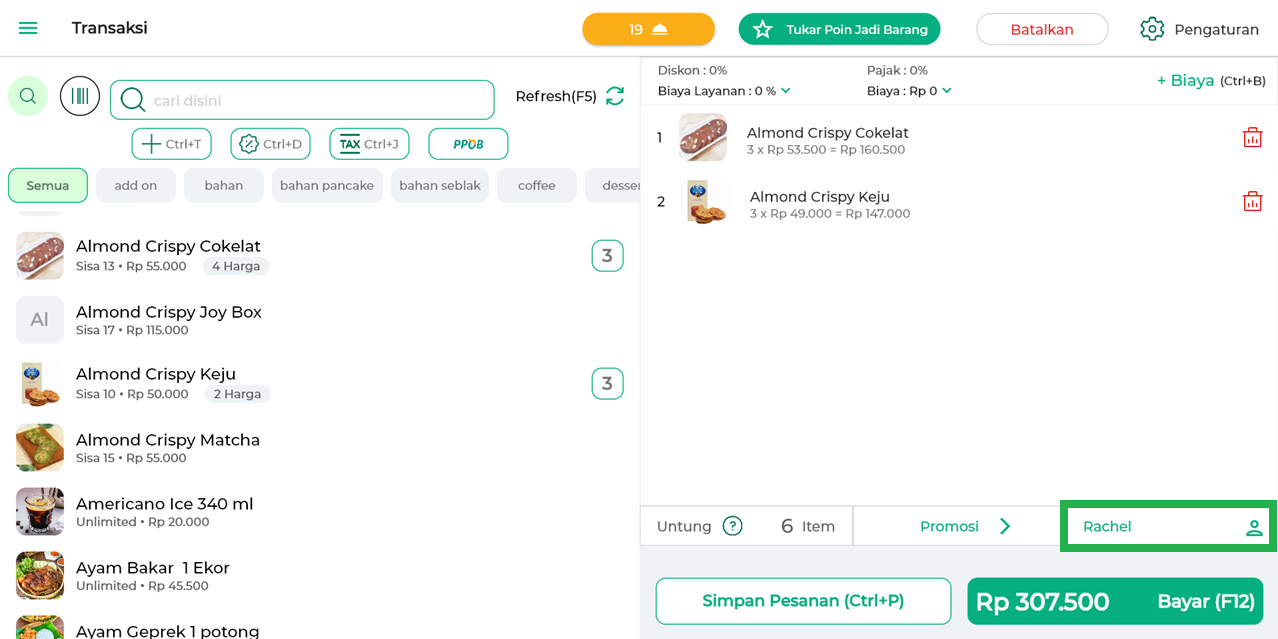
Task: Click Simpan Pesanan button
Action: click(x=803, y=601)
